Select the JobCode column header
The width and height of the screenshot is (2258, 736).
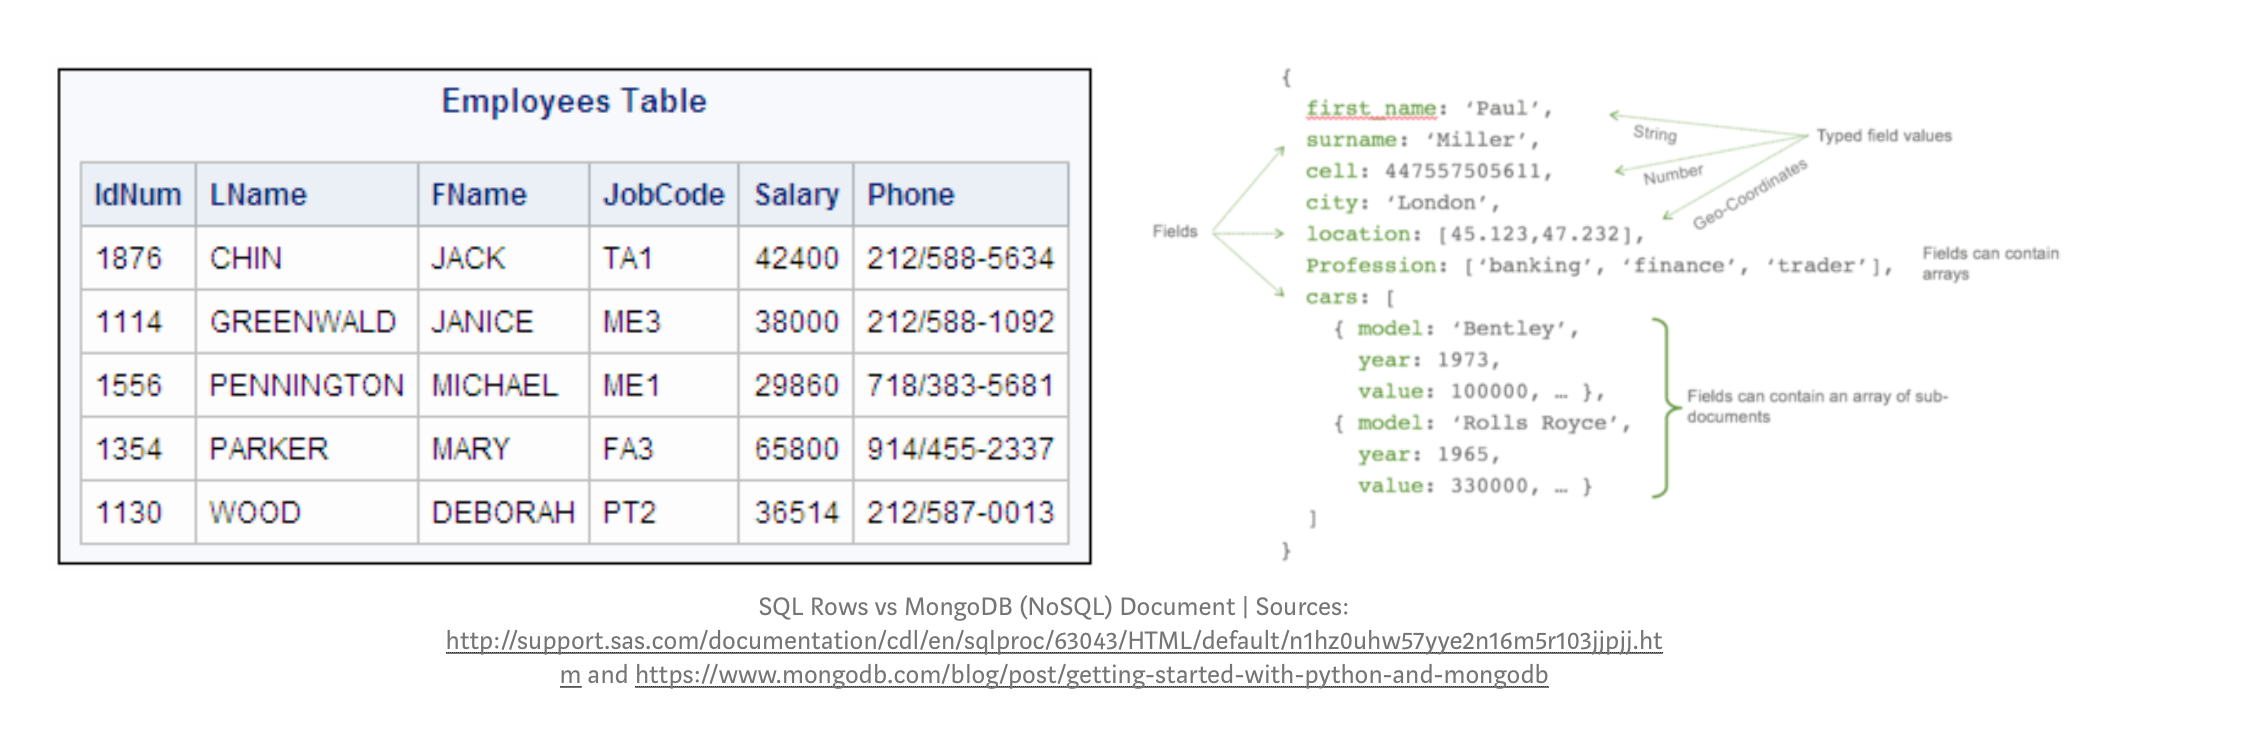point(663,194)
